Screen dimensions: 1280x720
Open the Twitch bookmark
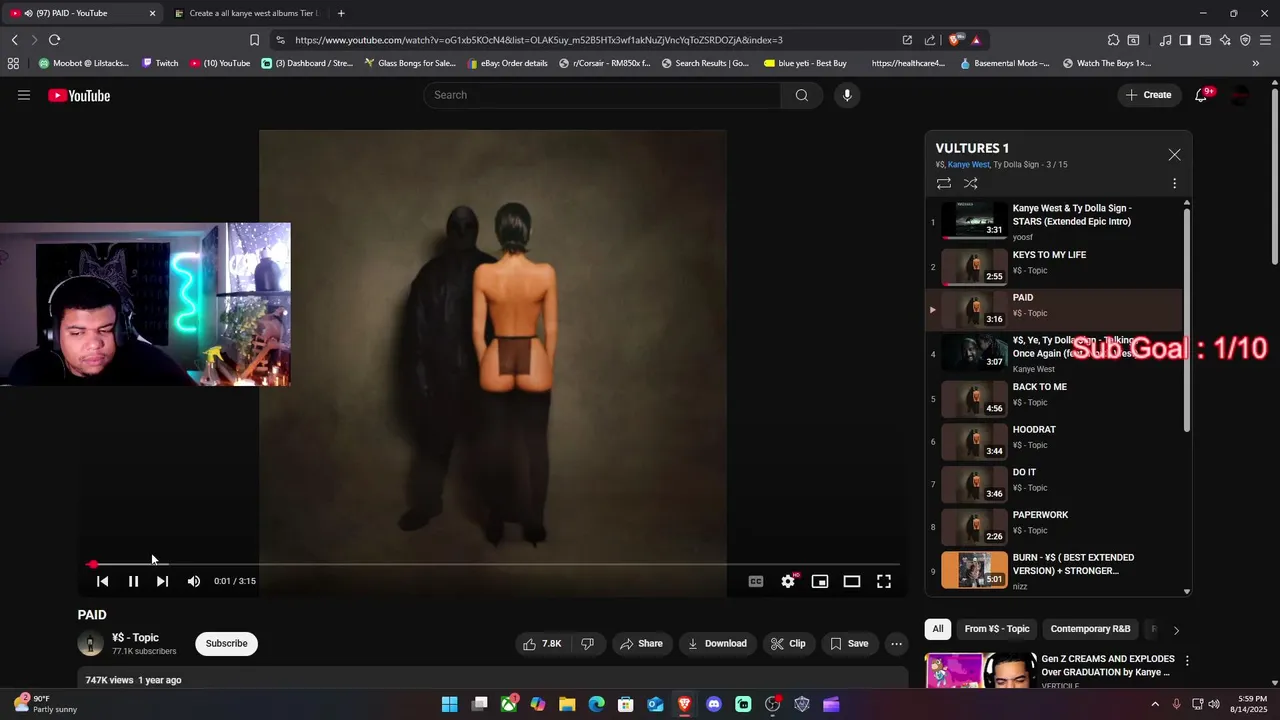coord(160,63)
